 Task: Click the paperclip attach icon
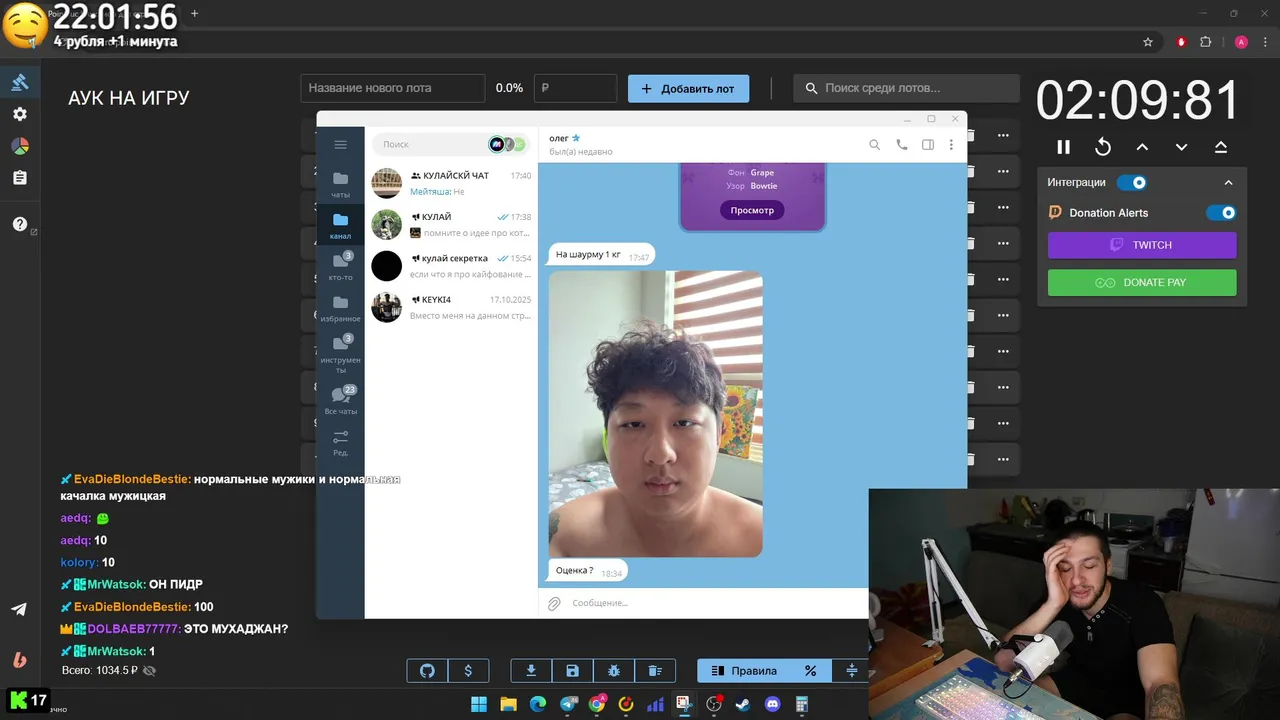click(x=554, y=603)
